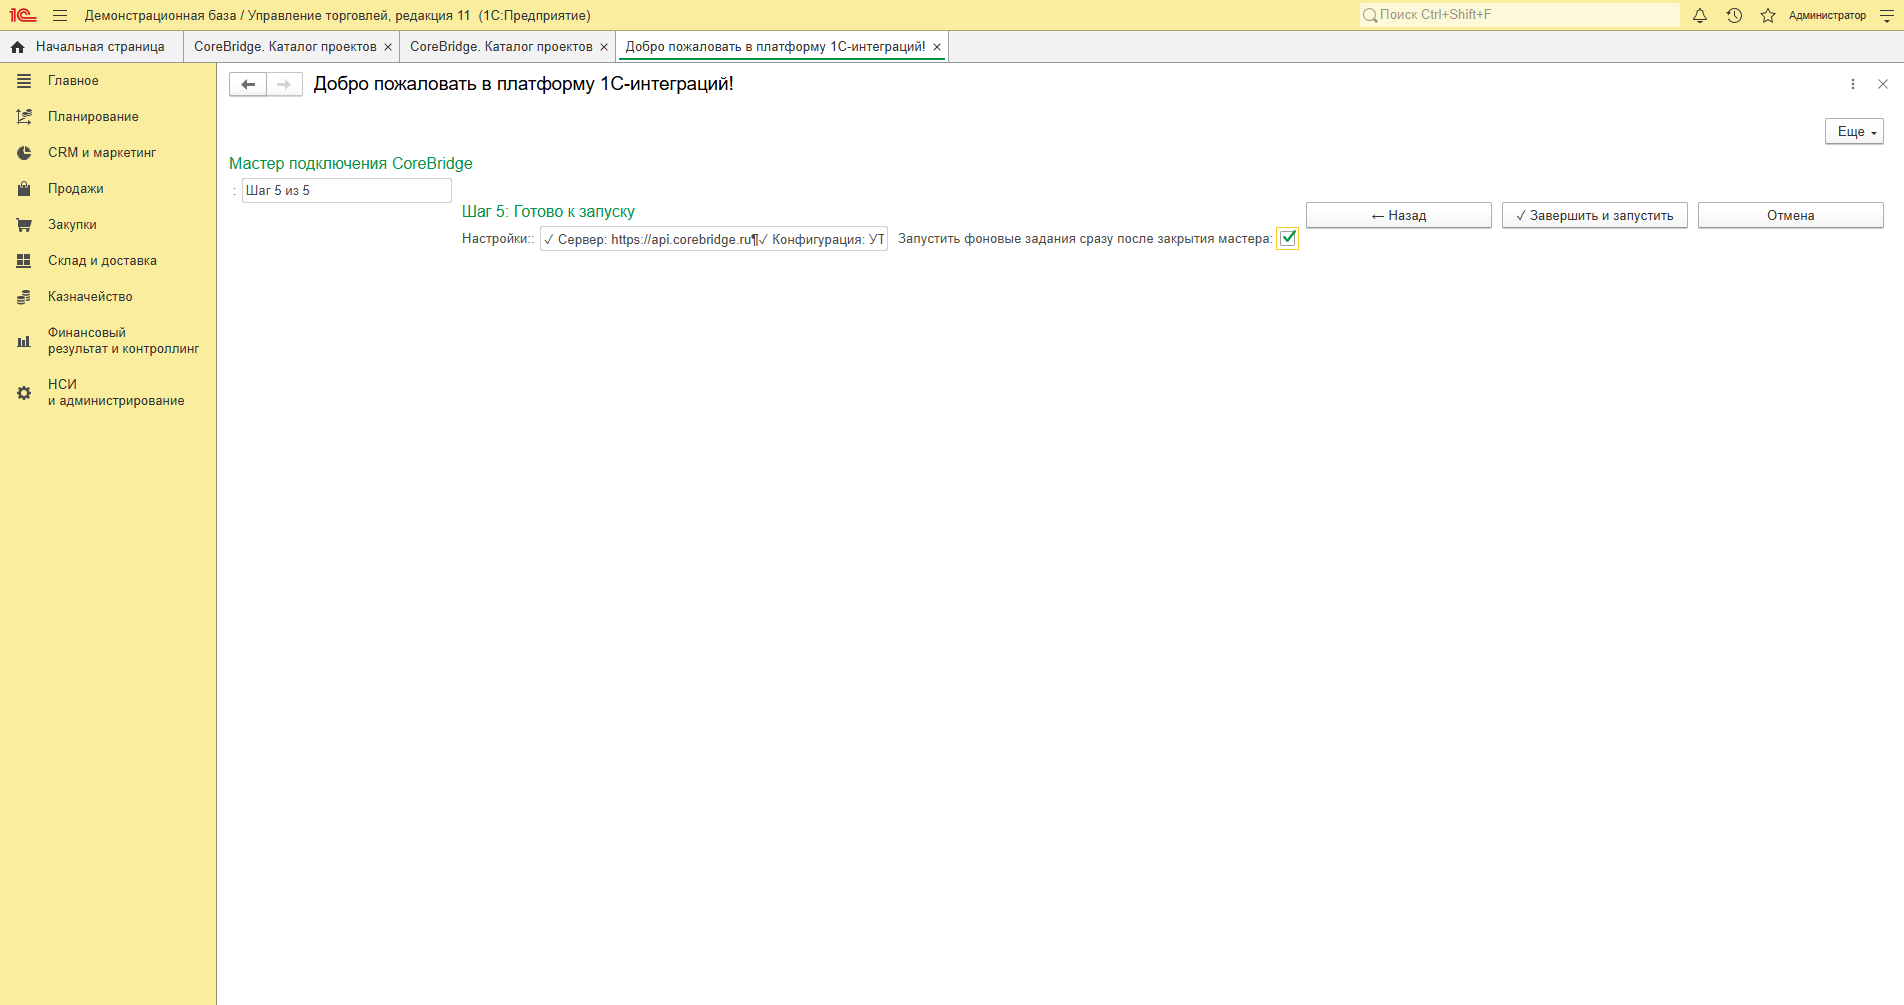Screen dimensions: 1904x1005
Task: Click the Назад button
Action: pos(1398,215)
